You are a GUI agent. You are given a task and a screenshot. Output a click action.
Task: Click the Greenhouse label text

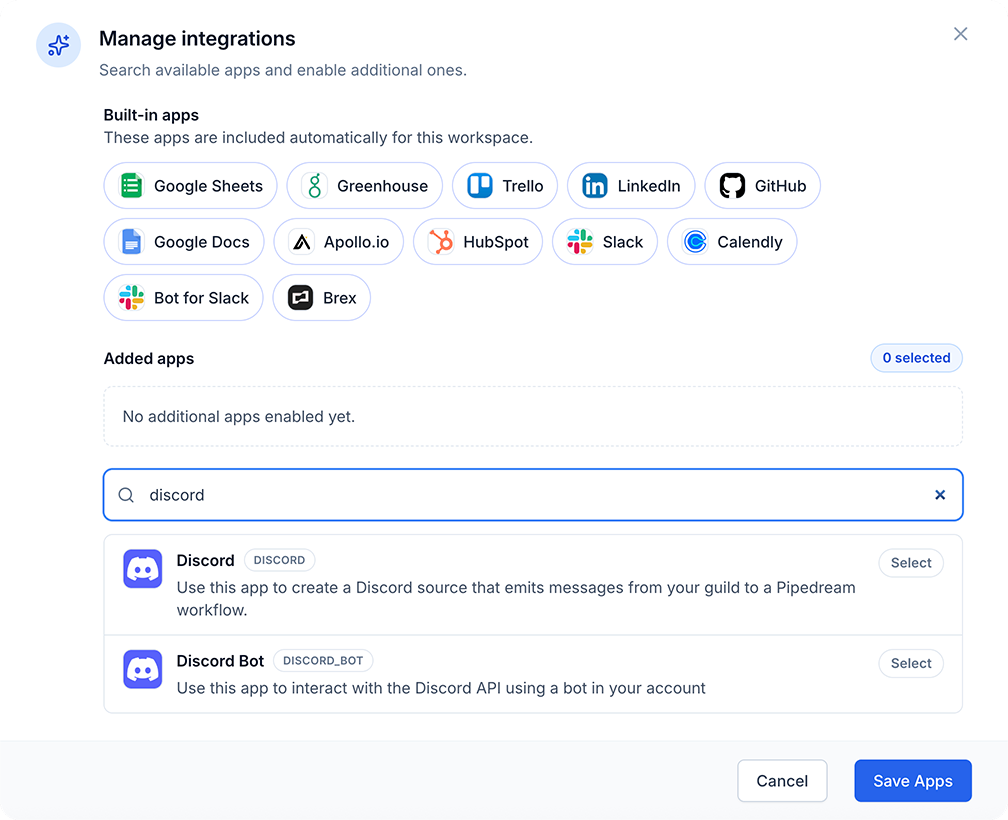[x=382, y=186]
